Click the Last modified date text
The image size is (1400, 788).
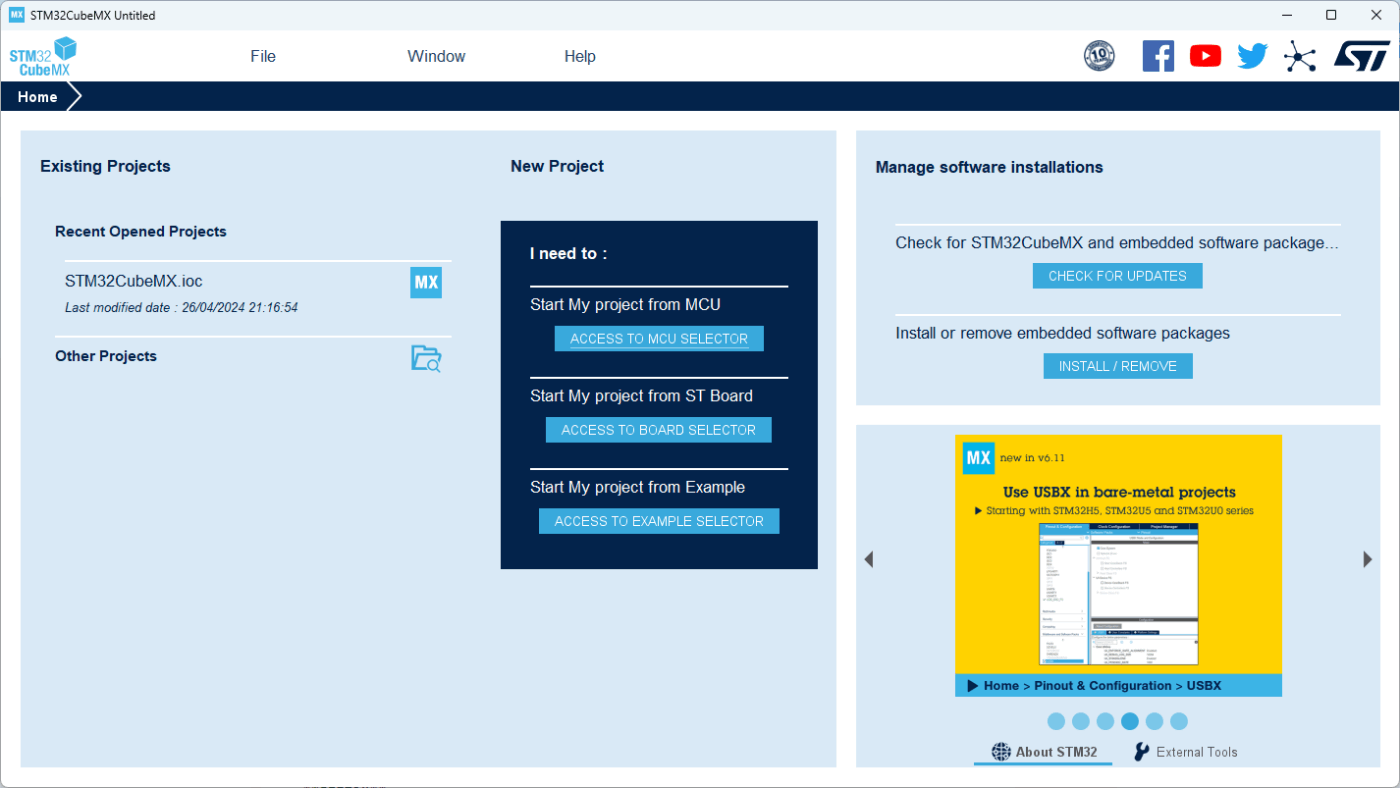coord(181,308)
